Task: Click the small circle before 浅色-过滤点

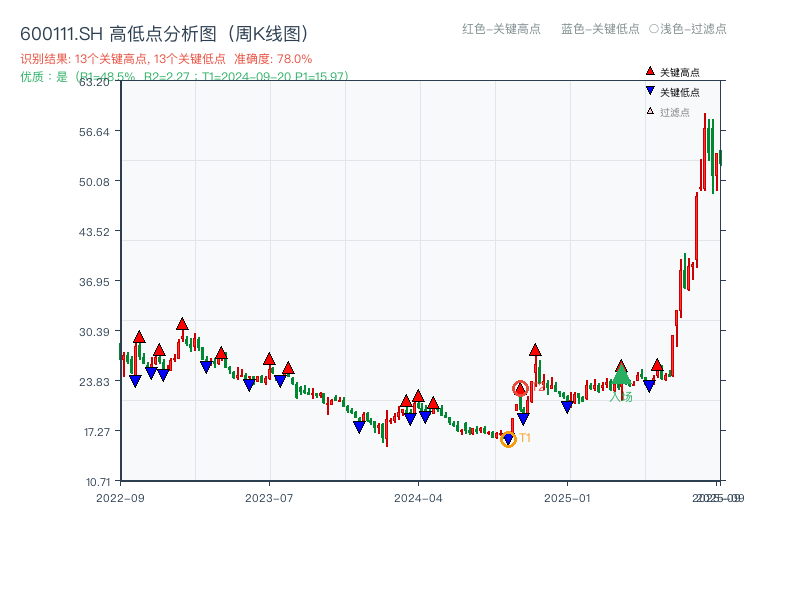Action: pos(654,29)
